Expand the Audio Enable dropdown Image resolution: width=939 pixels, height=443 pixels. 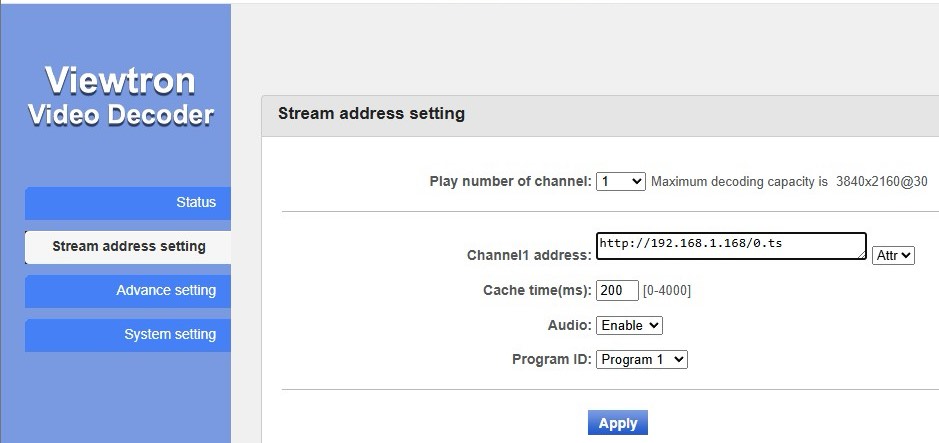629,325
